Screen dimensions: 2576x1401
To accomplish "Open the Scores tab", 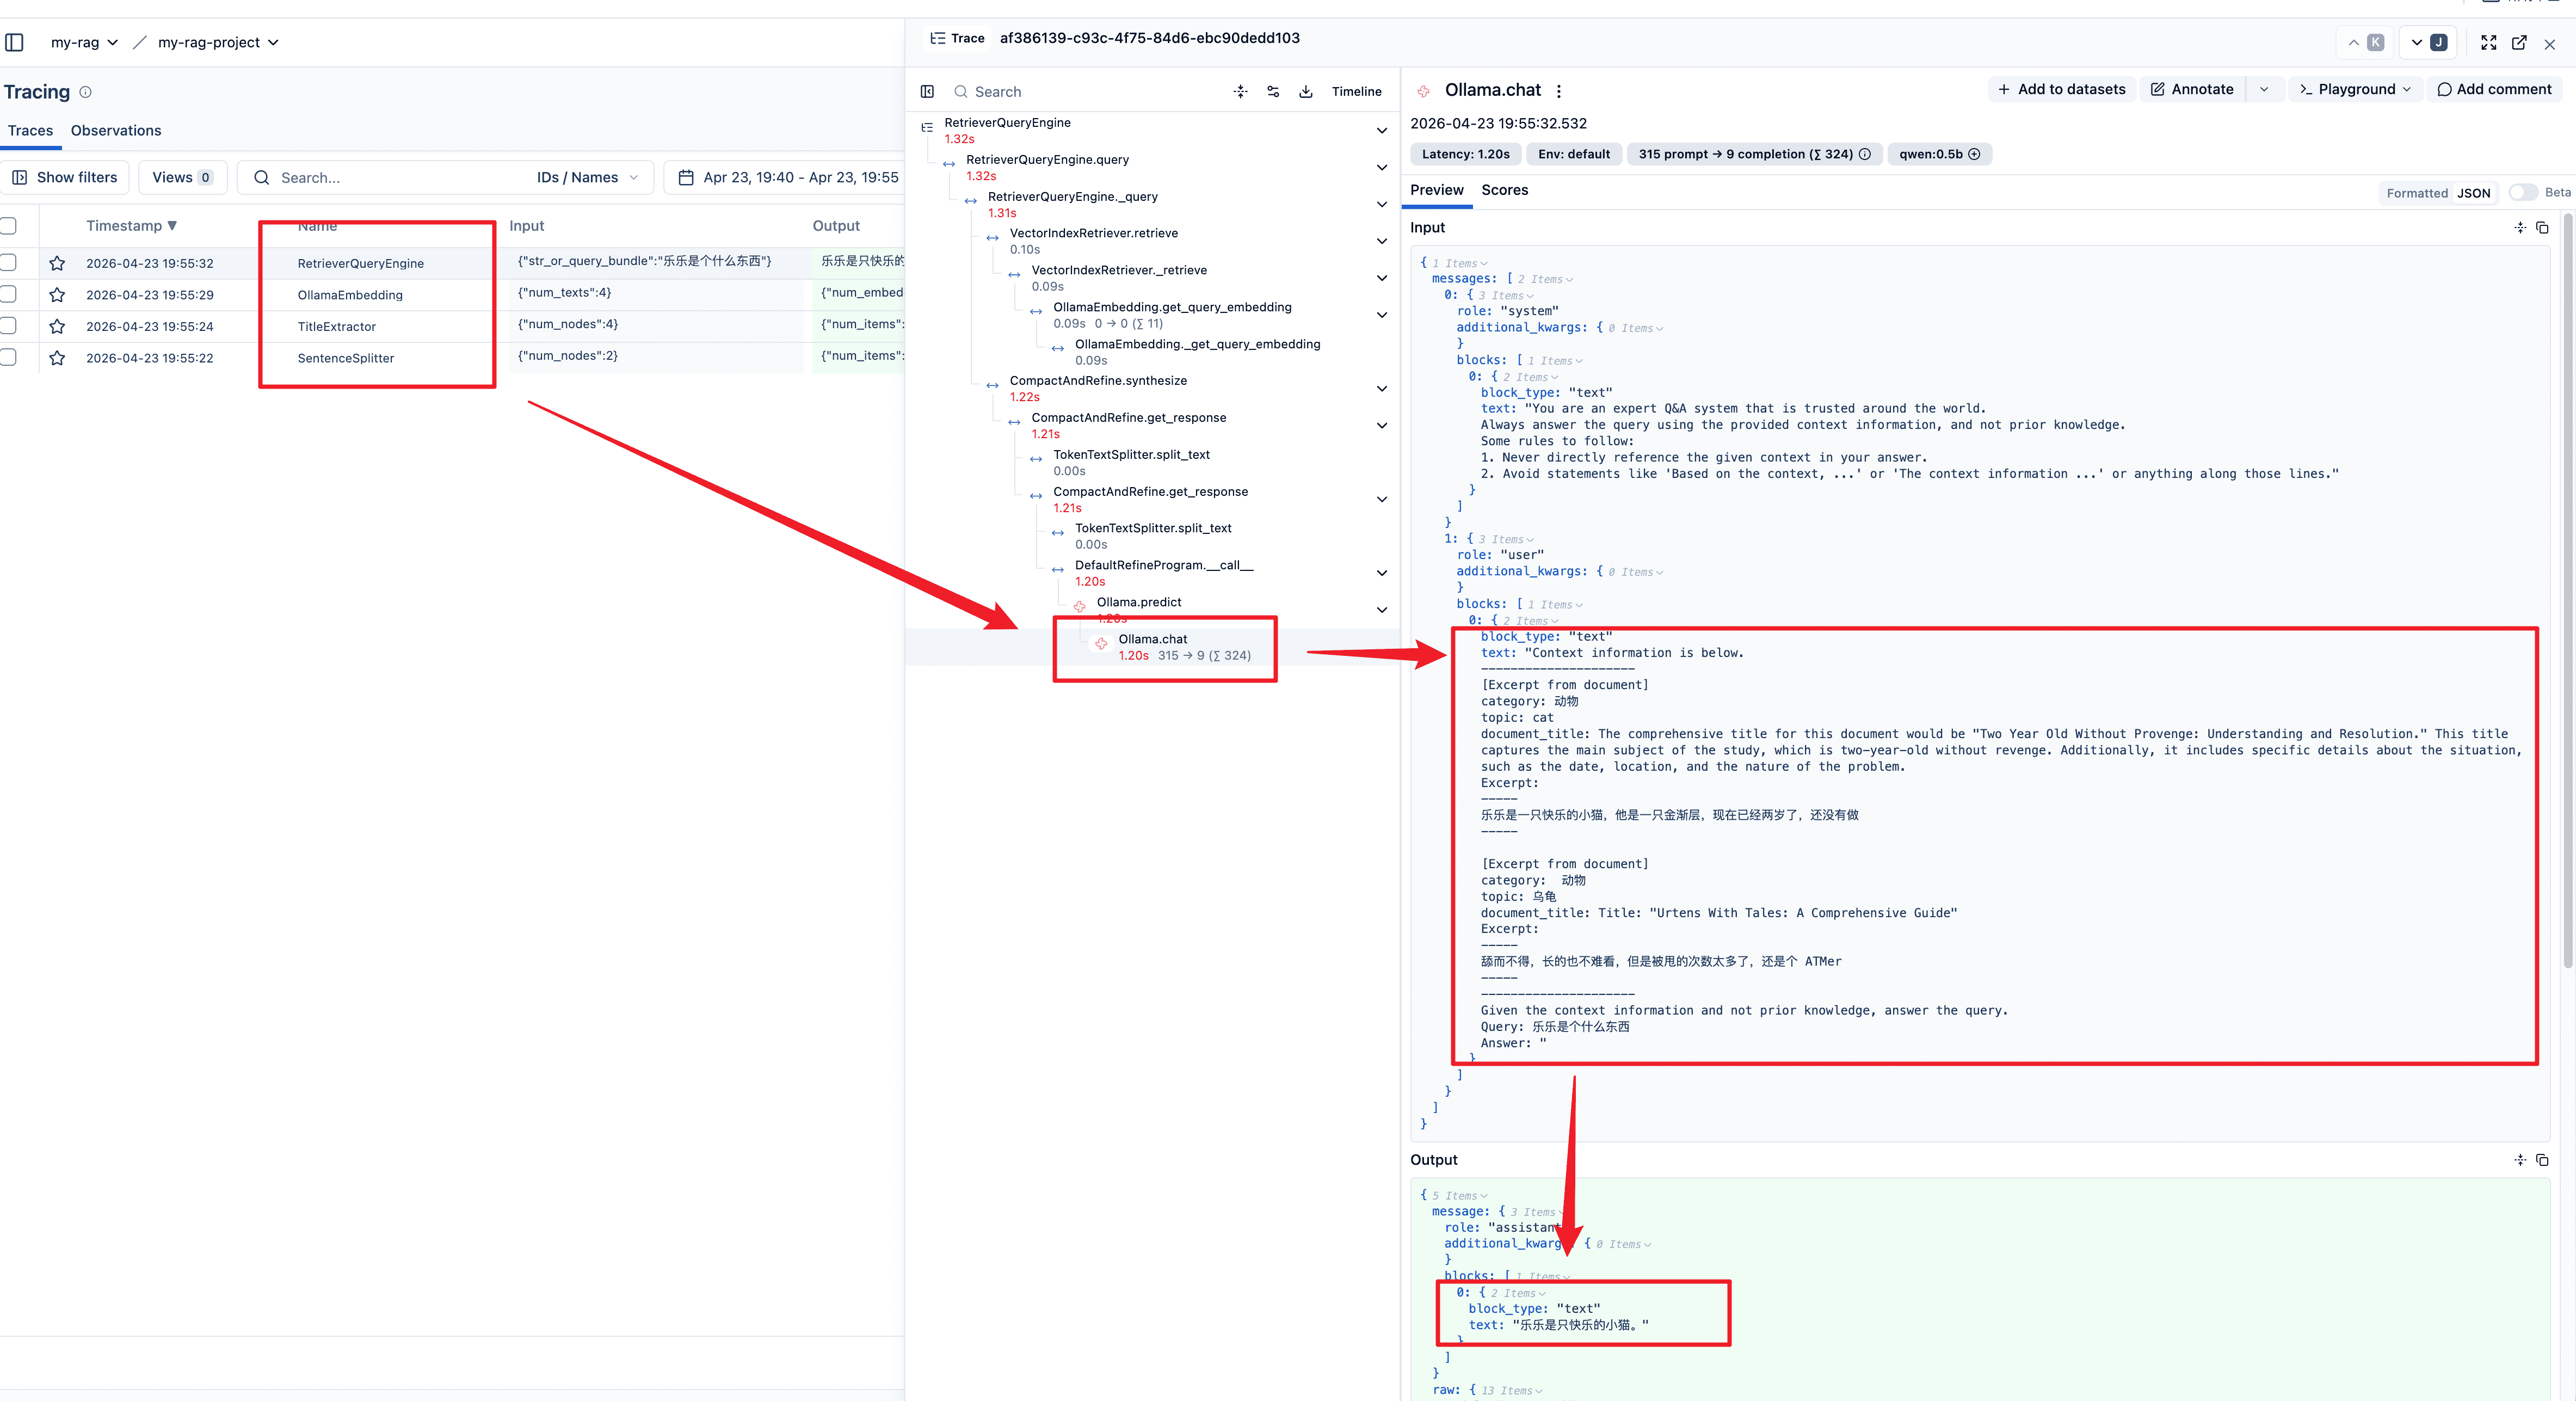I will 1504,190.
